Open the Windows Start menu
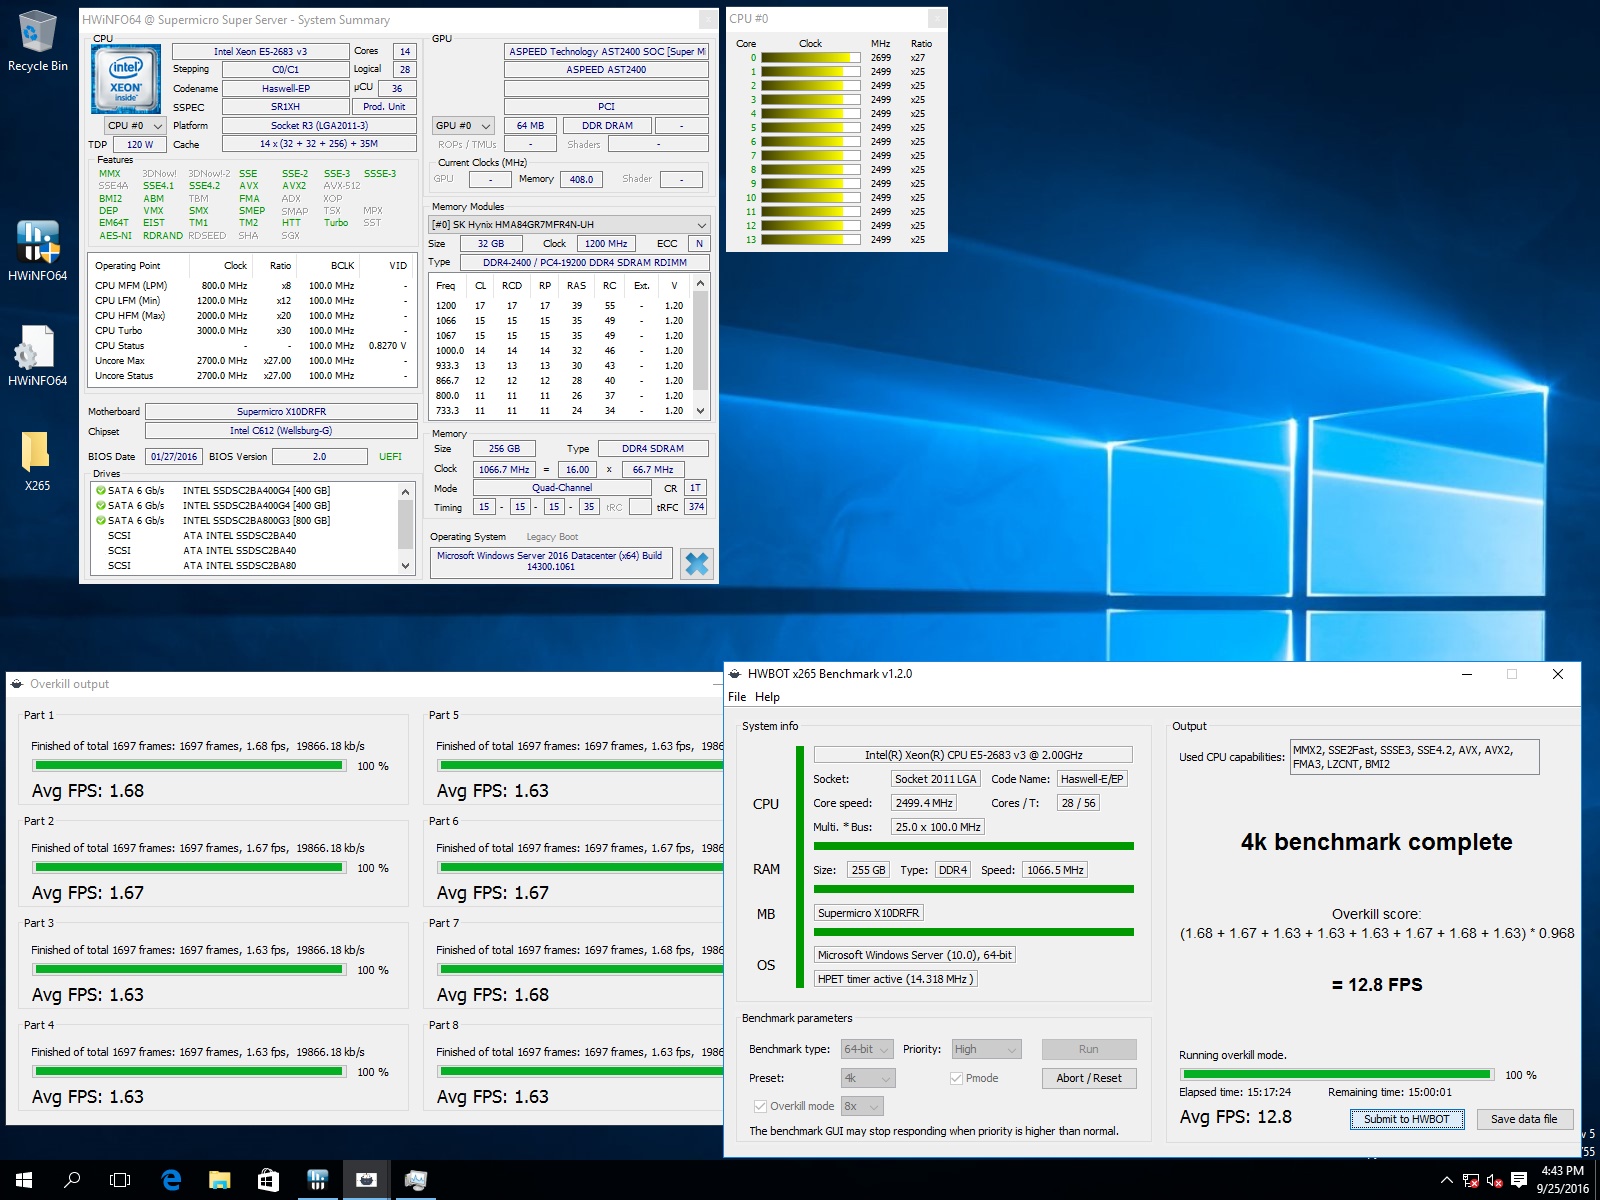This screenshot has height=1200, width=1600. (x=24, y=1180)
